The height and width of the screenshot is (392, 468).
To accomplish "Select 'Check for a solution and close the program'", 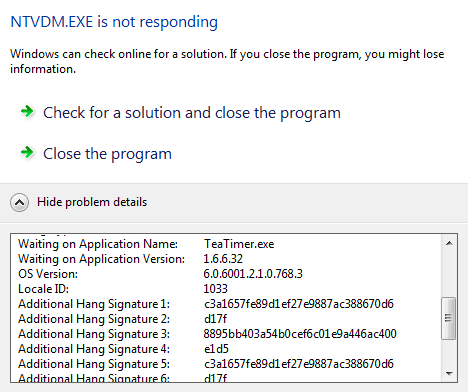I will pyautogui.click(x=192, y=113).
